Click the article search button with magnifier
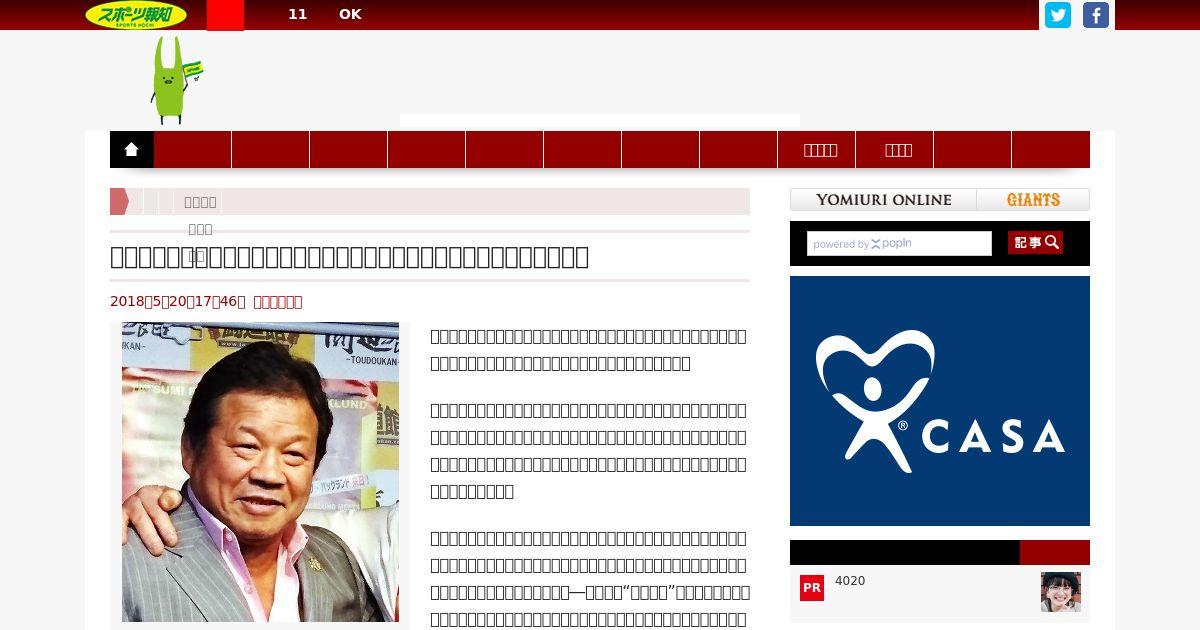The image size is (1200, 630). 1035,243
